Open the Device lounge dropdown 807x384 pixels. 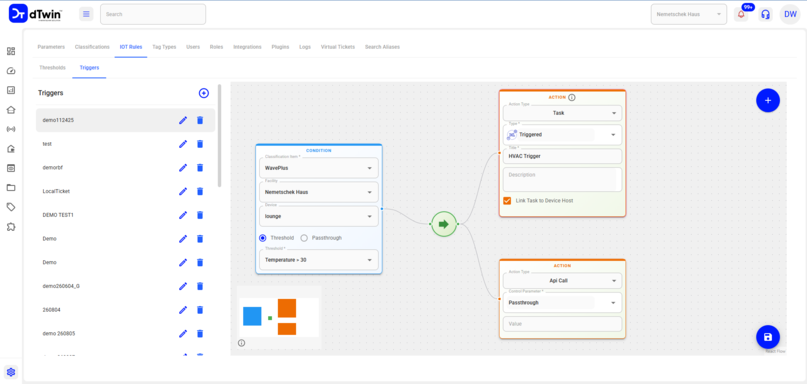[x=318, y=216]
